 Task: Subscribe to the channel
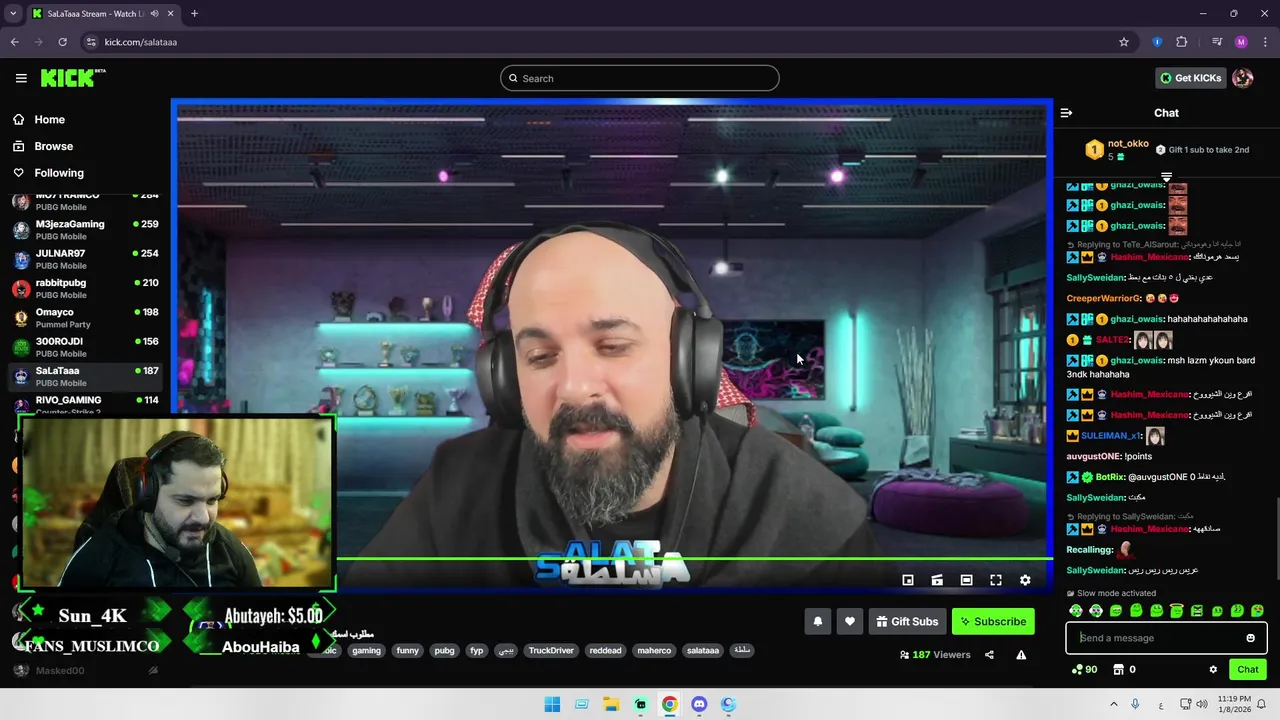pos(993,621)
